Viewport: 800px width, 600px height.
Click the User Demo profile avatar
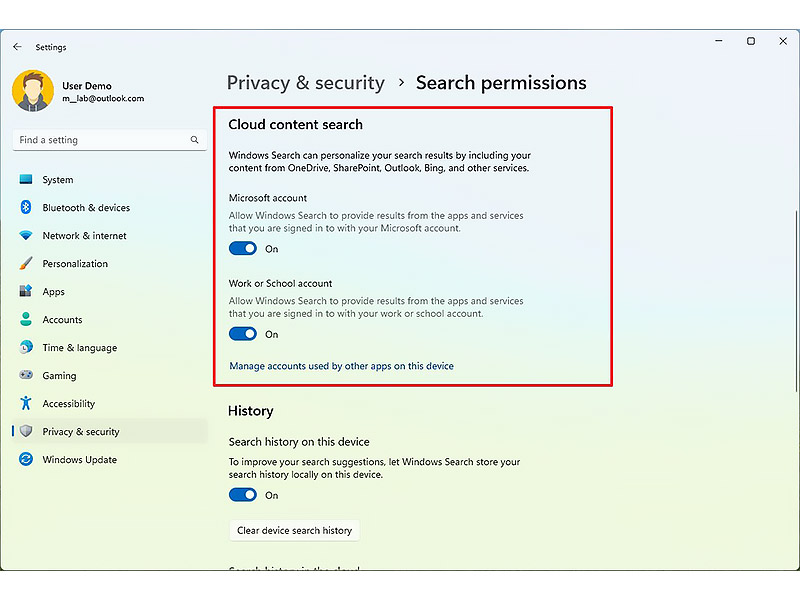coord(33,91)
